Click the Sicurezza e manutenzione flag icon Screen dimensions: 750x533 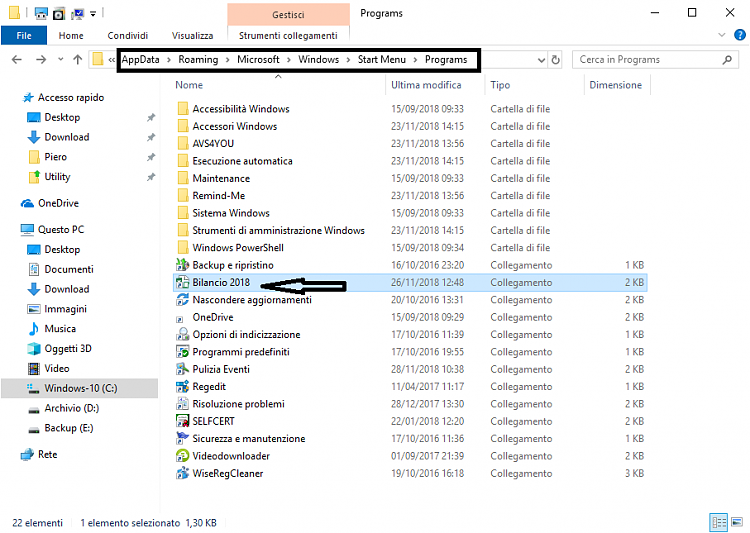tap(182, 438)
